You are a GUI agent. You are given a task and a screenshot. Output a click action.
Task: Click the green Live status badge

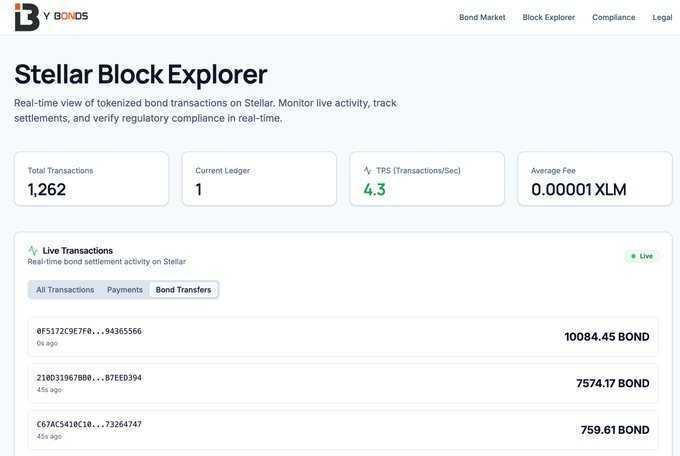642,256
